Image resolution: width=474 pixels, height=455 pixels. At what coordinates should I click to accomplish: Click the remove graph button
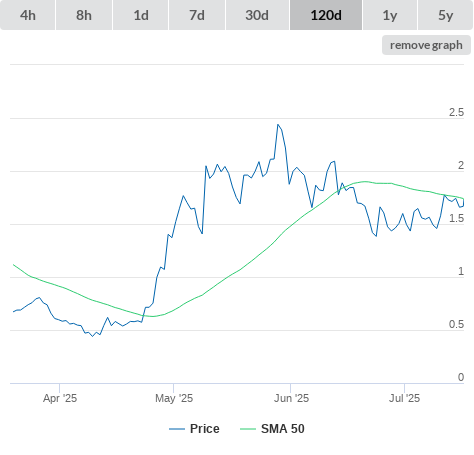click(426, 45)
